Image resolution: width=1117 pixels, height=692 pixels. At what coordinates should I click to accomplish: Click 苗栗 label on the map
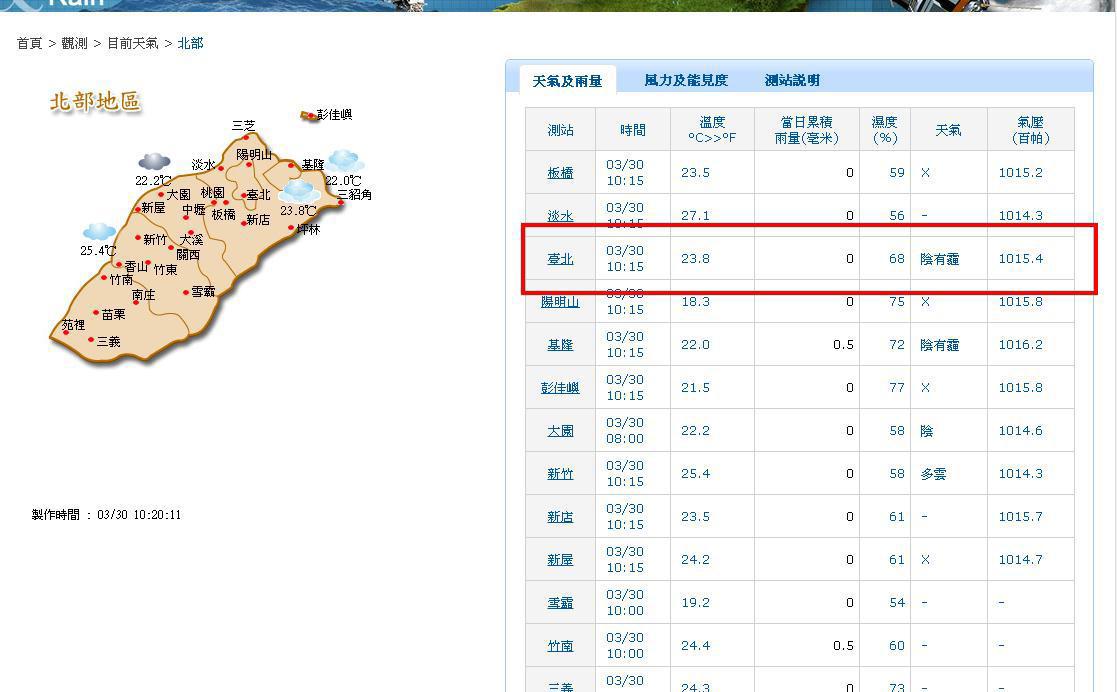pos(113,314)
